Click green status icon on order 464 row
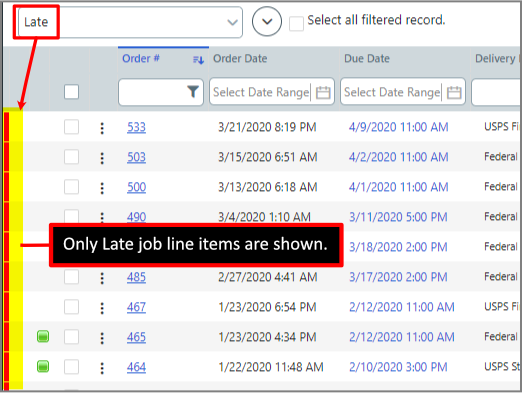The height and width of the screenshot is (393, 522). (43, 366)
